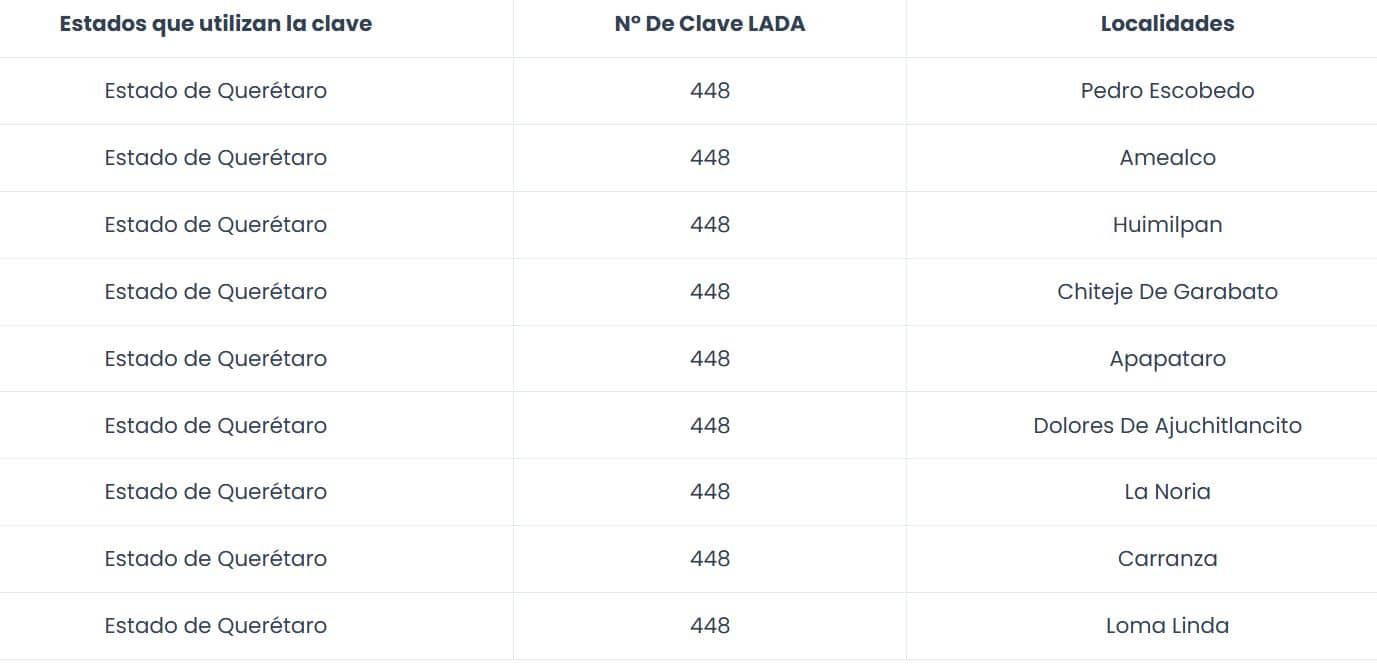The height and width of the screenshot is (664, 1377).
Task: Click the 'Pedro Escobedo' locality cell
Action: pyautogui.click(x=1167, y=91)
